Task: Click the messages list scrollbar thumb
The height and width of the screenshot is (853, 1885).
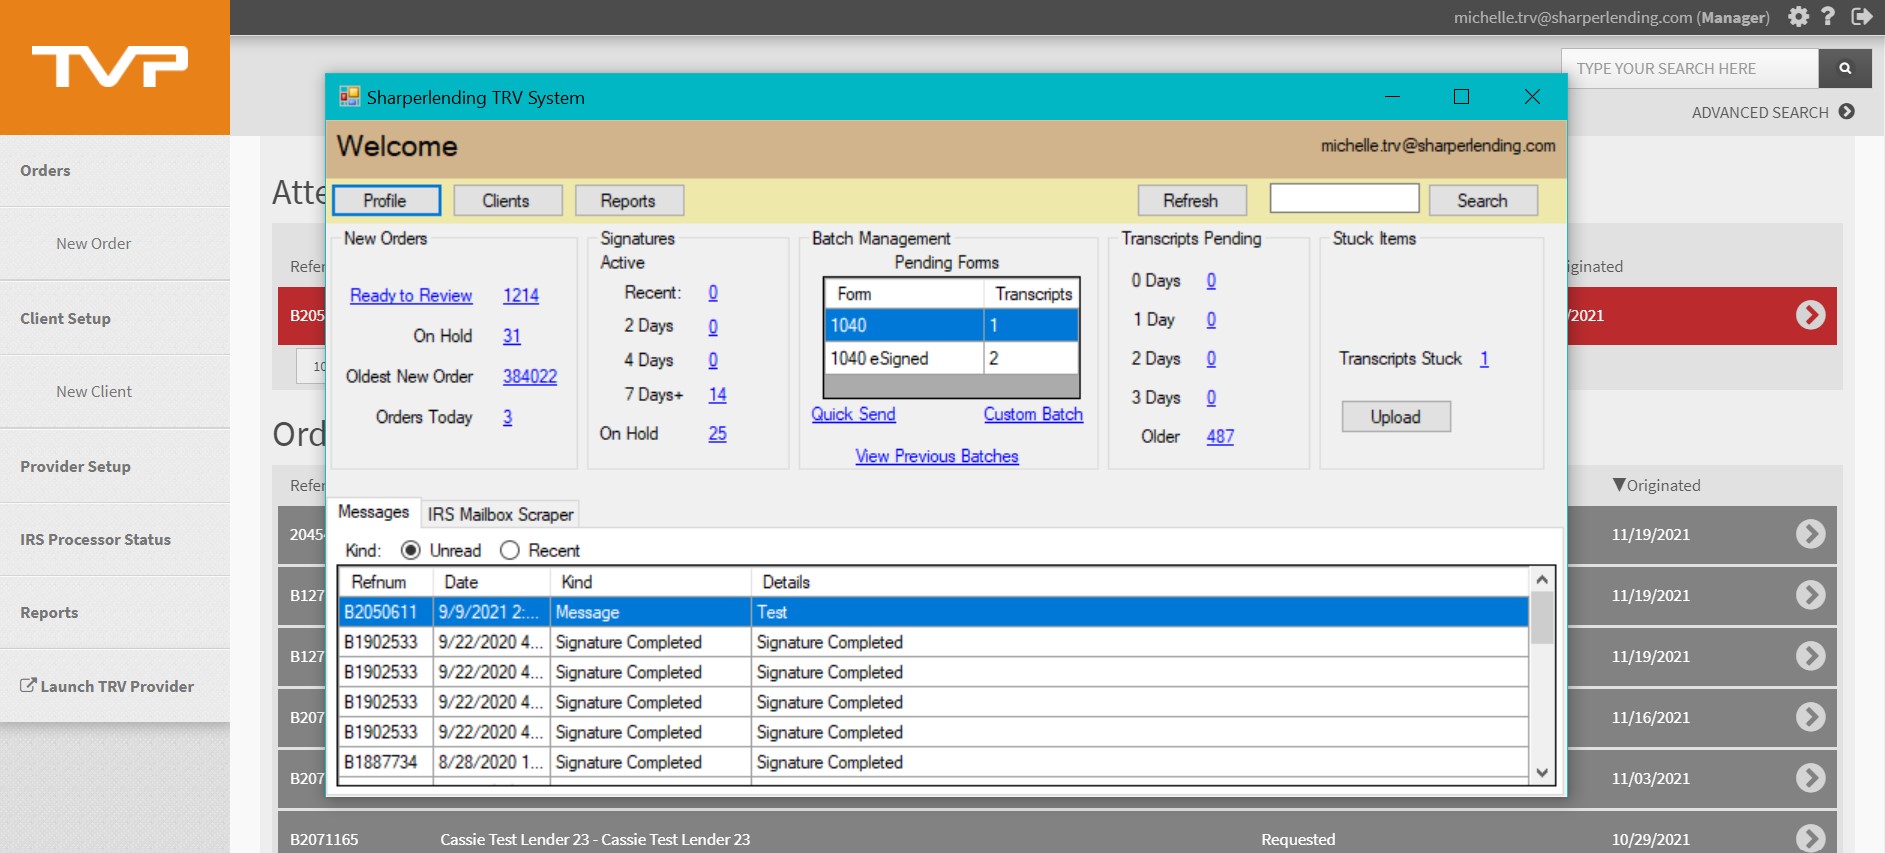Action: pos(1542,617)
